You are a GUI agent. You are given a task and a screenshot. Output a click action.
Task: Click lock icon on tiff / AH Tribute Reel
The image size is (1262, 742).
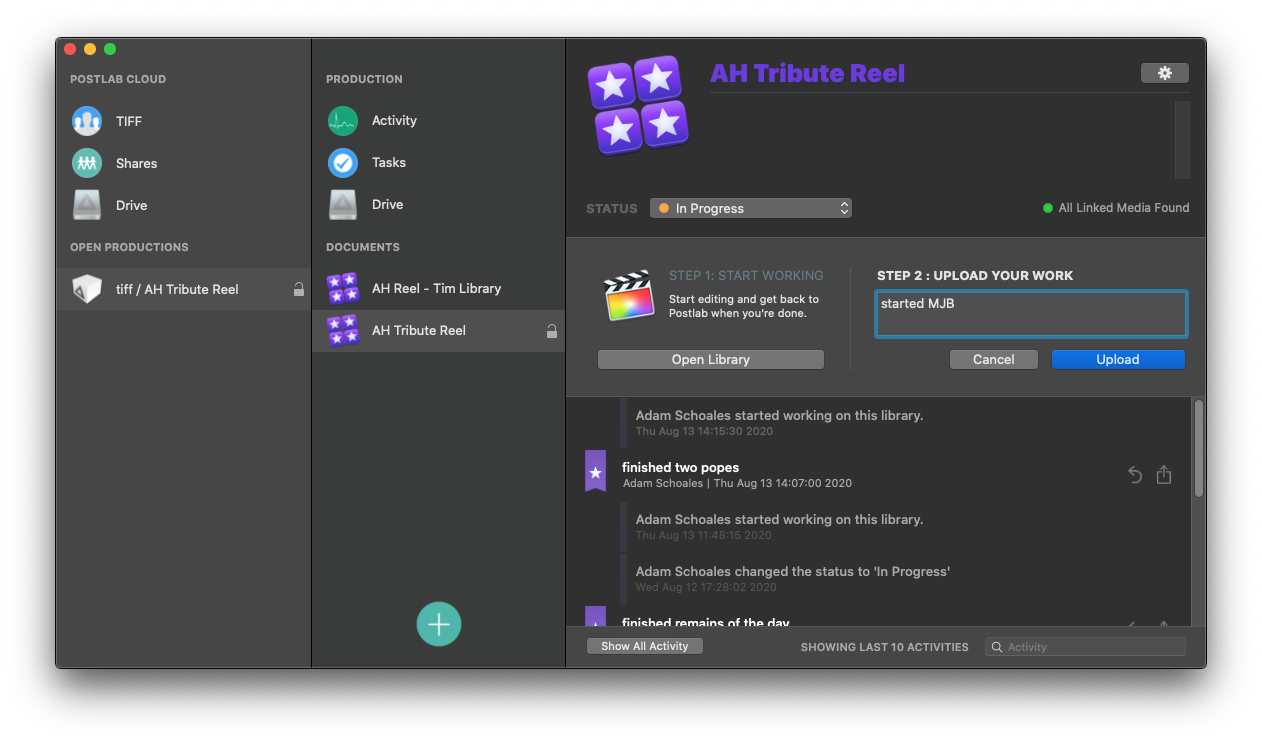298,289
